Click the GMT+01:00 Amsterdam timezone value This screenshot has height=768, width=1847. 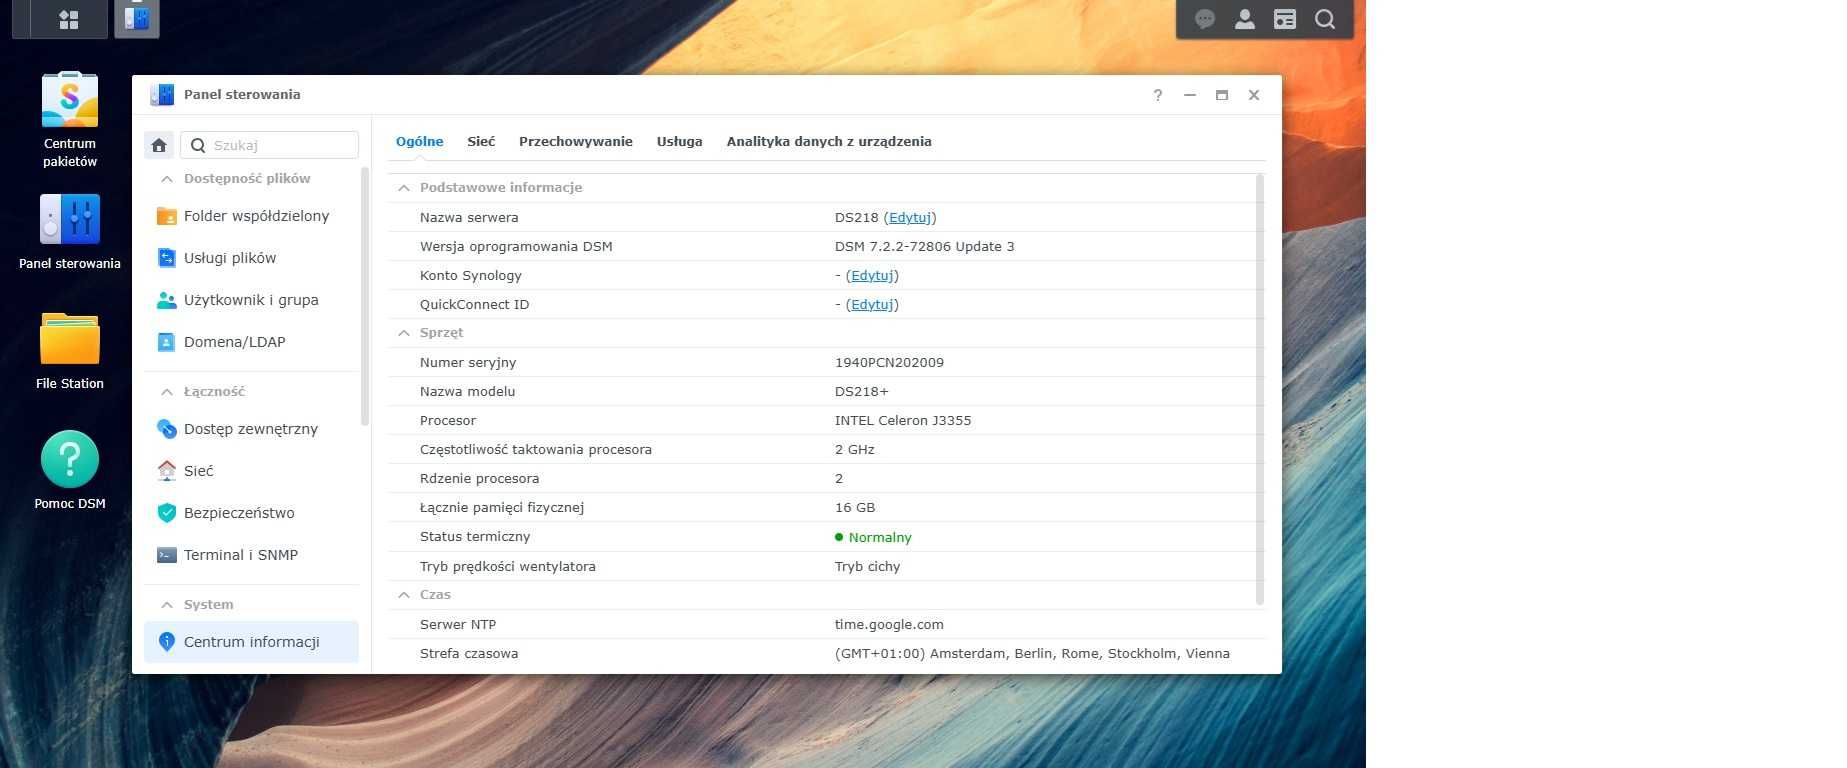[1032, 653]
